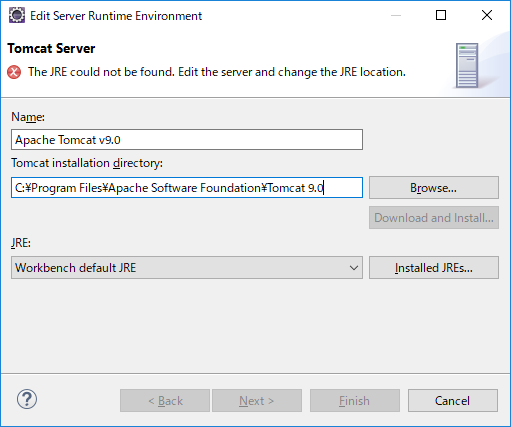The image size is (511, 427).
Task: Open the Installed JREs... preferences
Action: (x=434, y=268)
